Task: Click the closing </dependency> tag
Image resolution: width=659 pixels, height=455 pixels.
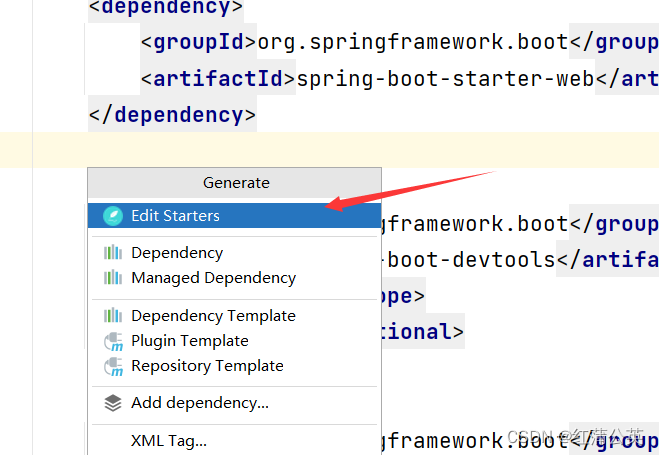Action: [x=172, y=115]
